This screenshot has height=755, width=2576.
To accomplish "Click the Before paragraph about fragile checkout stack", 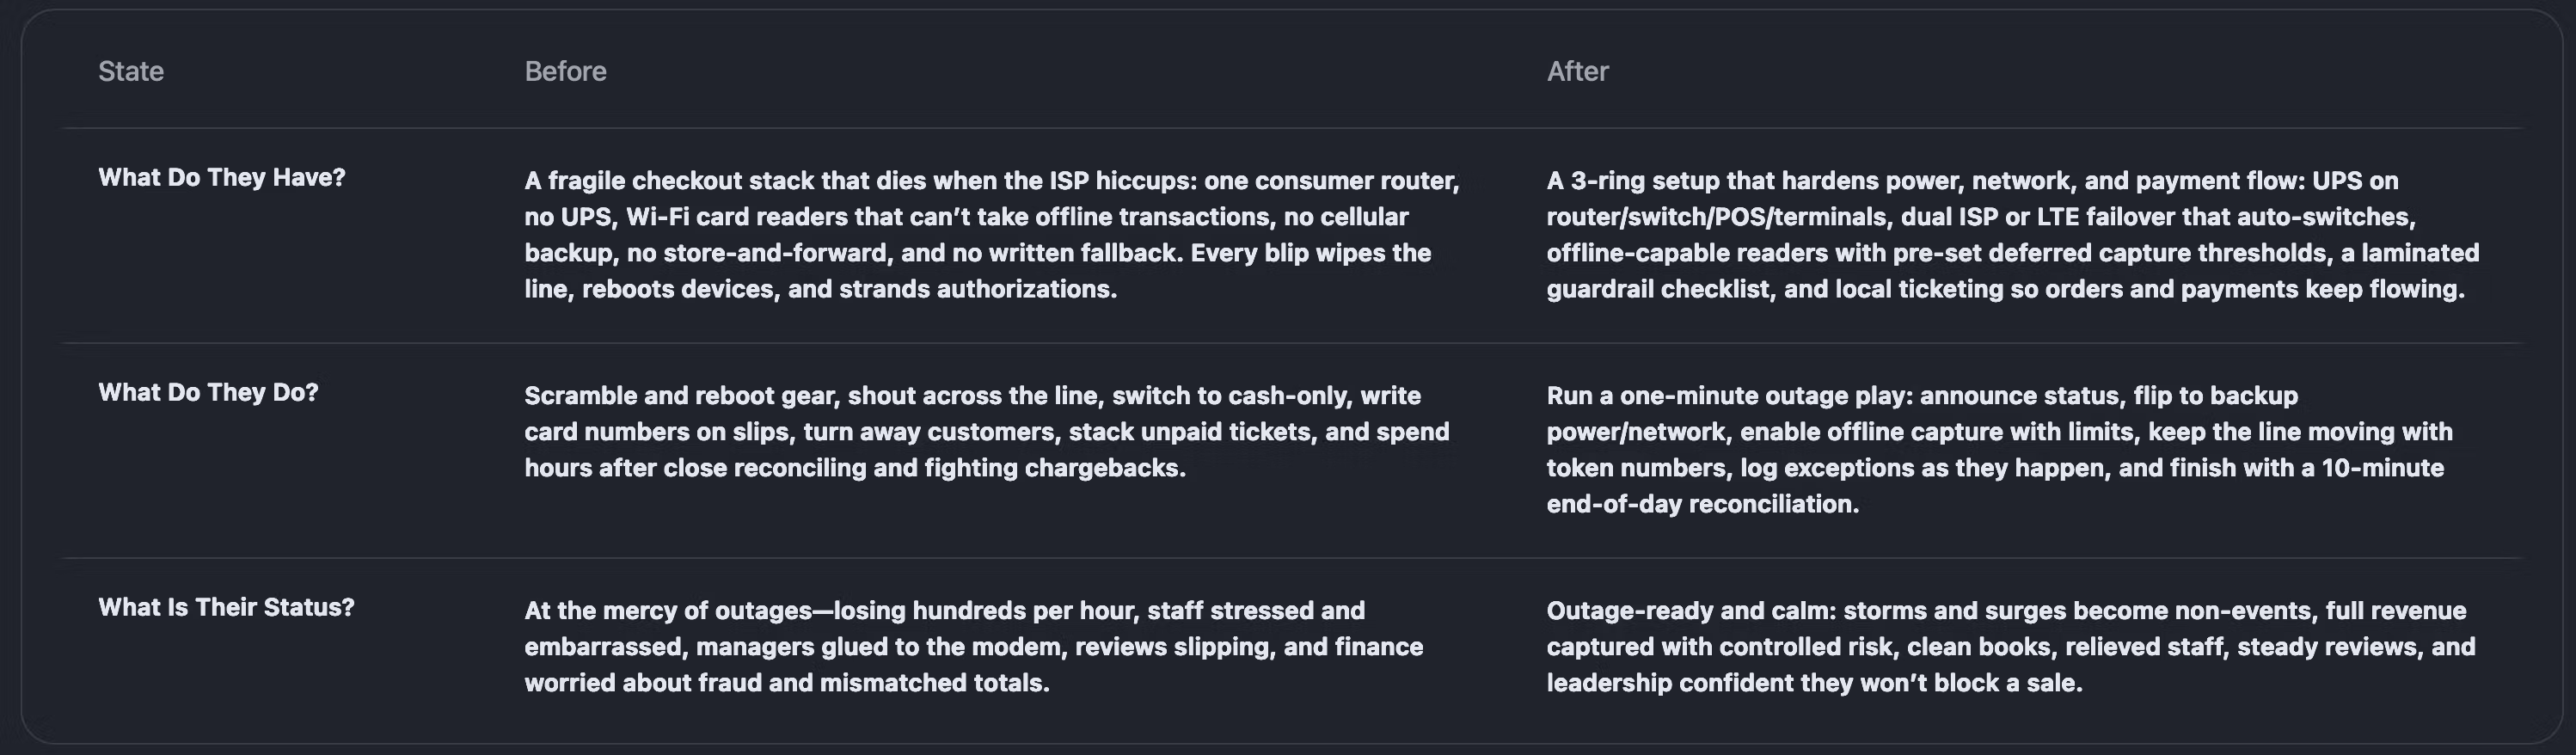I will (x=991, y=234).
